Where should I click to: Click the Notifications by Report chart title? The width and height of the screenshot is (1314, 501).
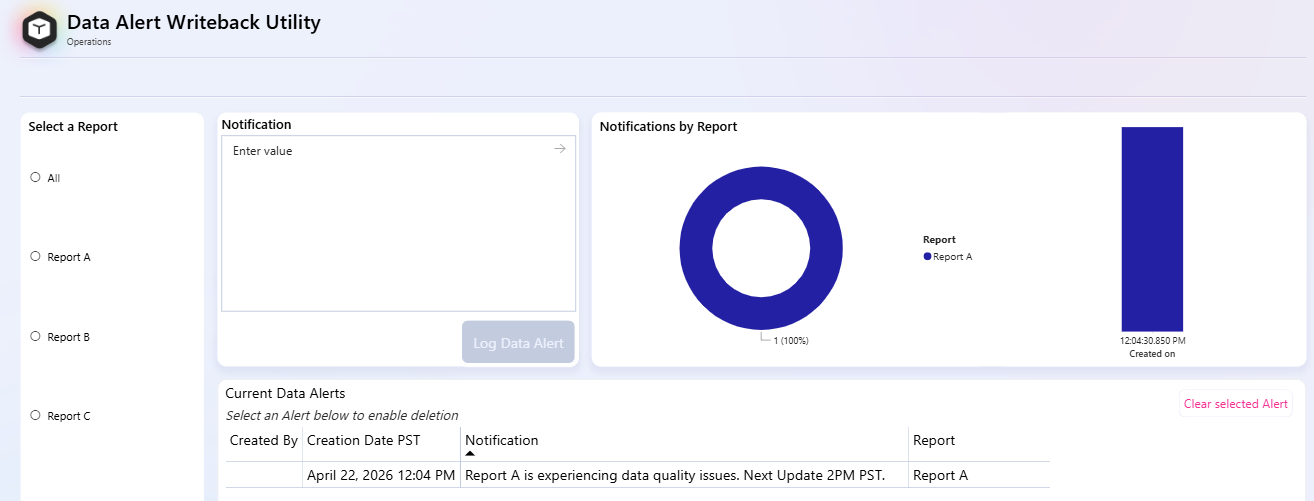tap(668, 127)
